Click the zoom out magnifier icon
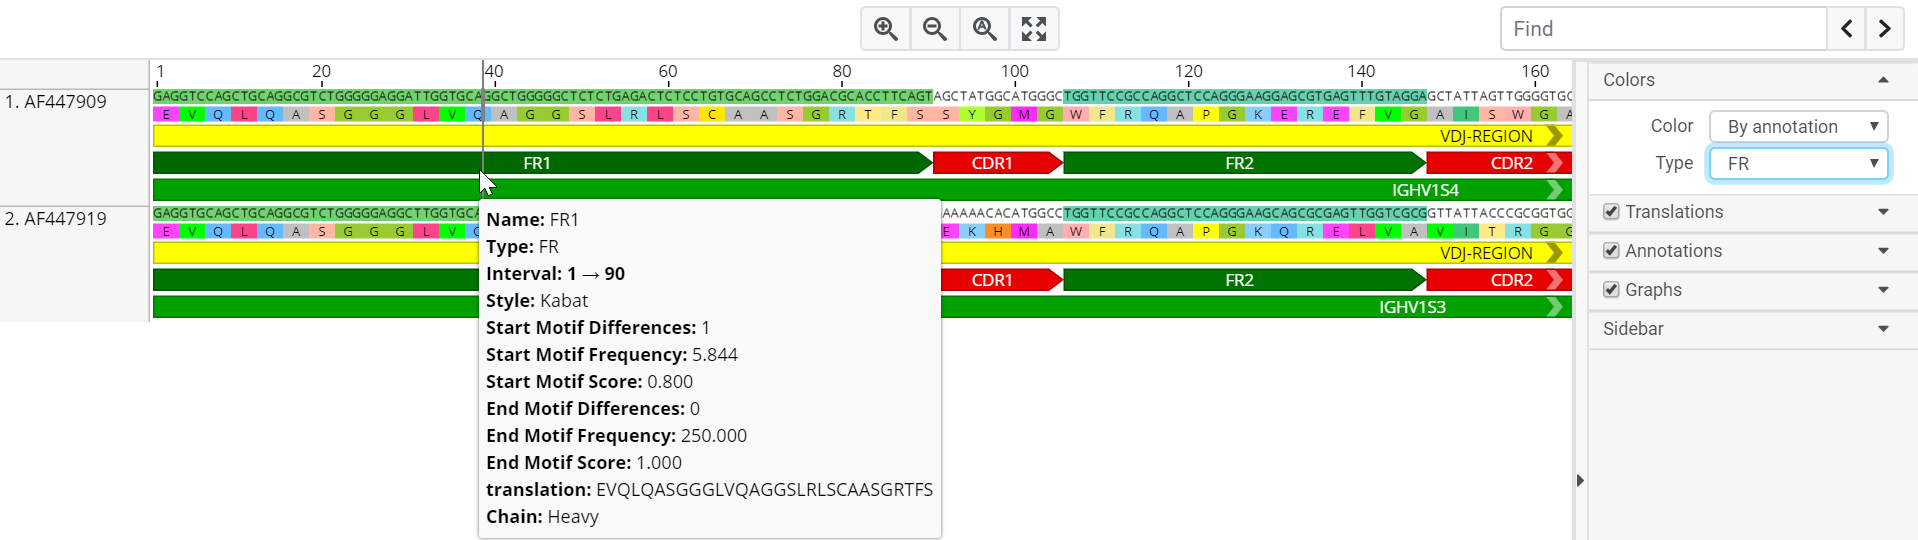The image size is (1918, 540). (x=935, y=29)
